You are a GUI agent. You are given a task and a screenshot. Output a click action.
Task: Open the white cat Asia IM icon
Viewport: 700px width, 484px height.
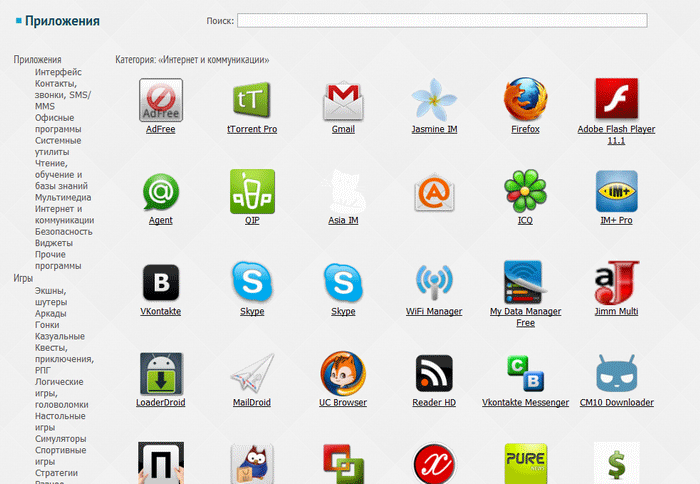[x=343, y=191]
